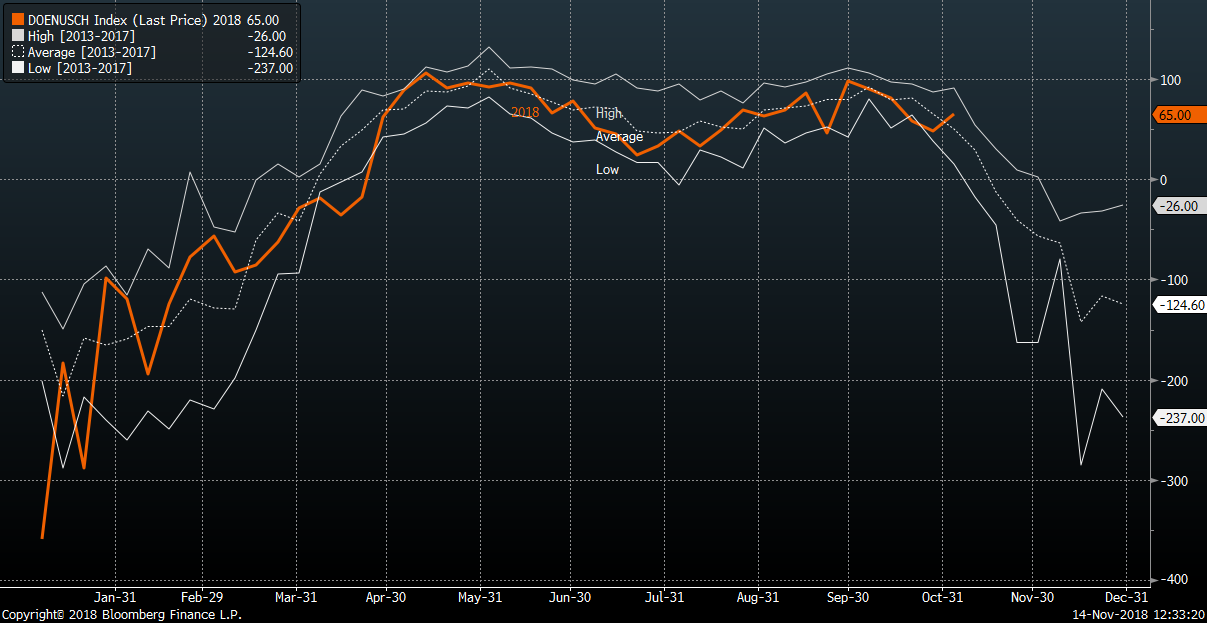Select legend value -237.00 for Low

(269, 68)
